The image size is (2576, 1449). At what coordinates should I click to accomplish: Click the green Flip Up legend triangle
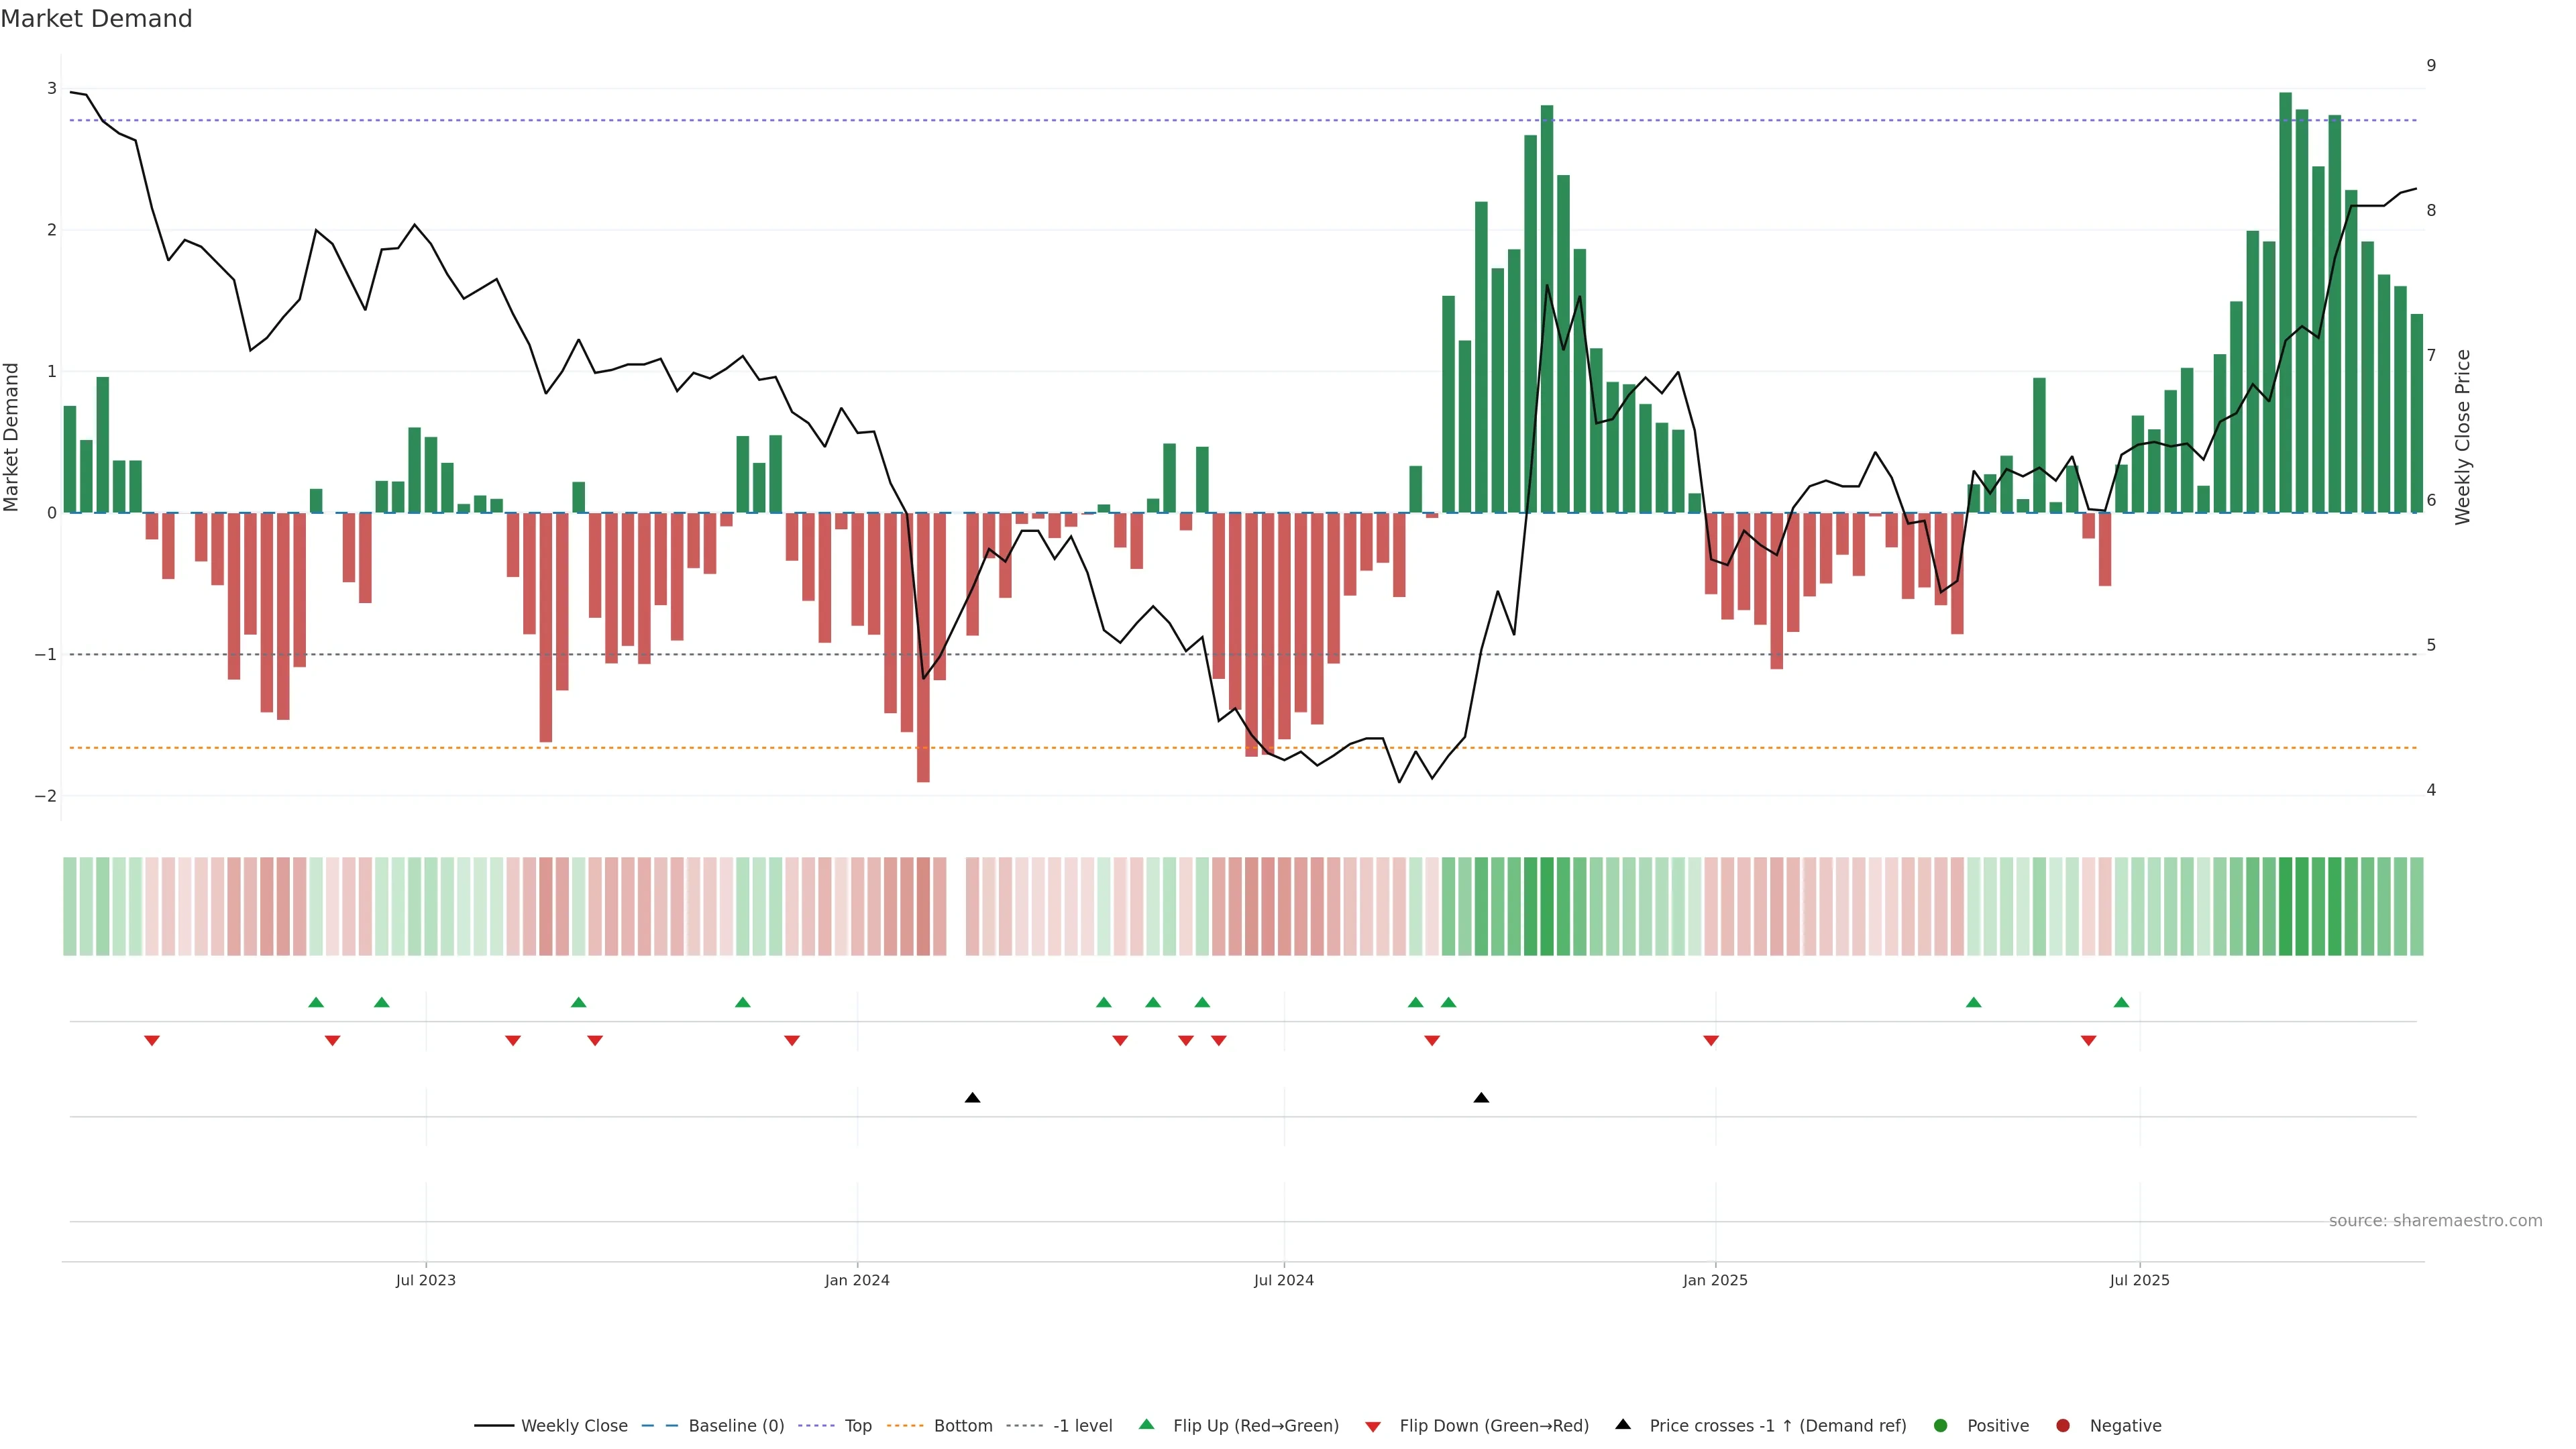pyautogui.click(x=1146, y=1424)
